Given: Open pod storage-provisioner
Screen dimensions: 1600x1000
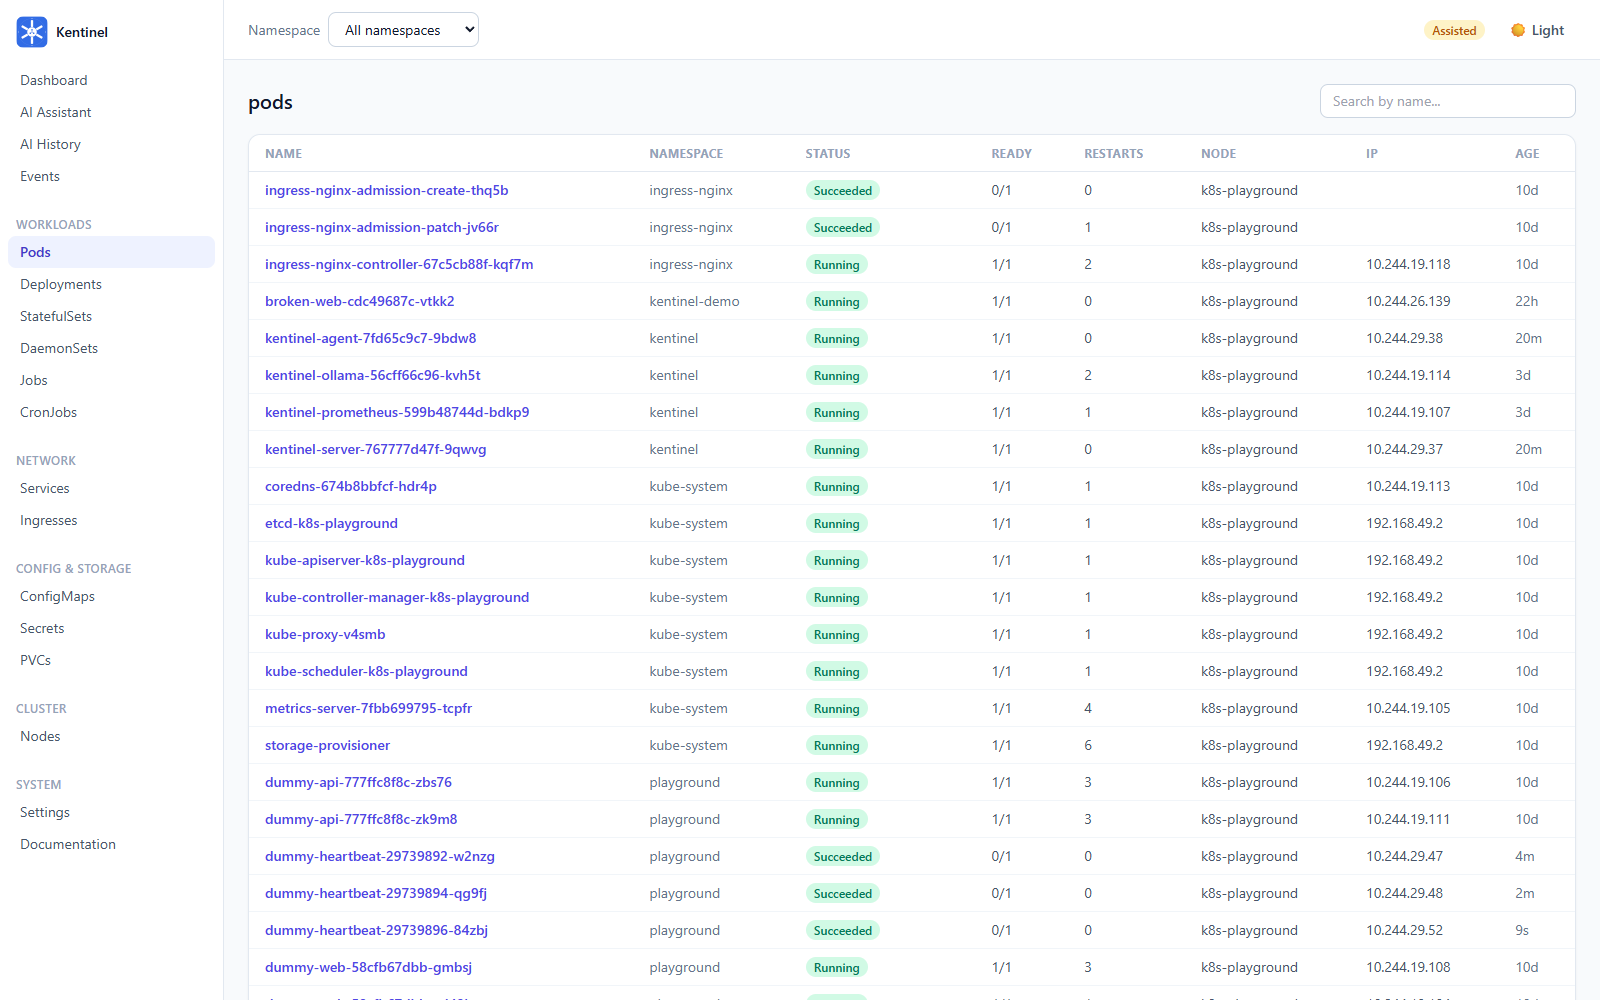Looking at the screenshot, I should 327,745.
